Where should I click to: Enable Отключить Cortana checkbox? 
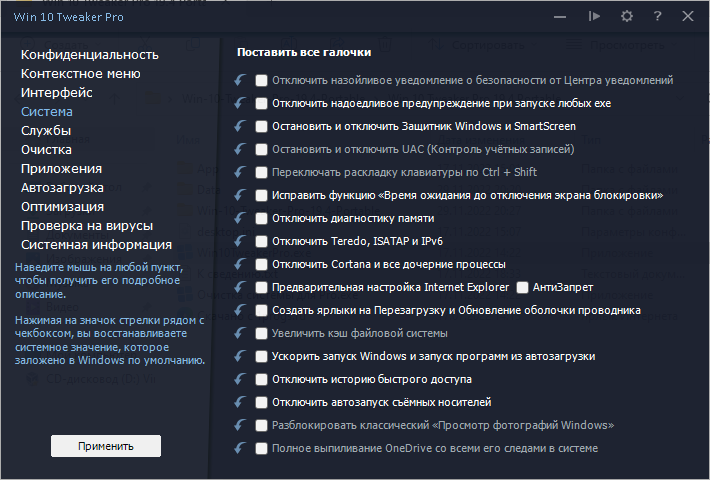(261, 264)
